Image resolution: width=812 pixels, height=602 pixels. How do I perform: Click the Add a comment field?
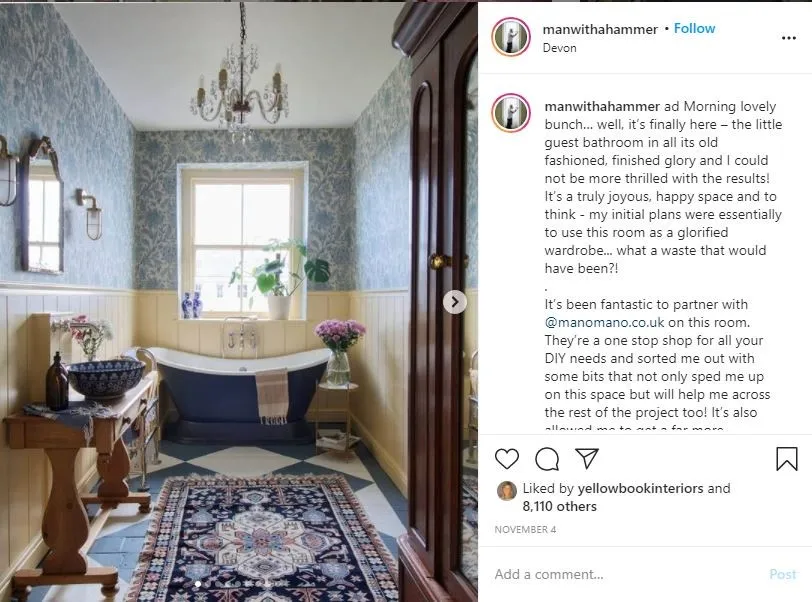626,574
